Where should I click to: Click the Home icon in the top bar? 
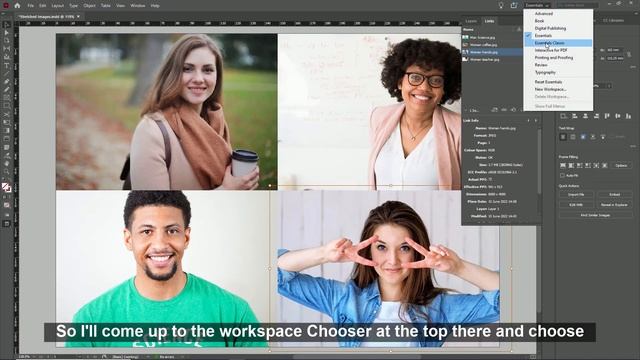(17, 6)
